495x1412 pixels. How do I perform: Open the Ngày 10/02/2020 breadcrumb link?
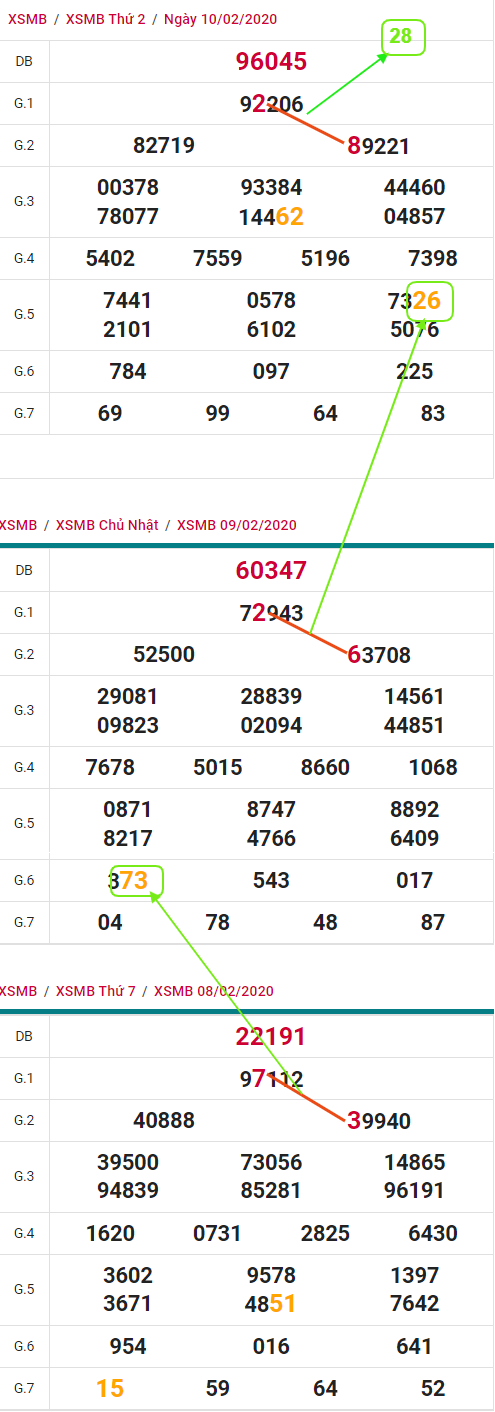coord(220,19)
